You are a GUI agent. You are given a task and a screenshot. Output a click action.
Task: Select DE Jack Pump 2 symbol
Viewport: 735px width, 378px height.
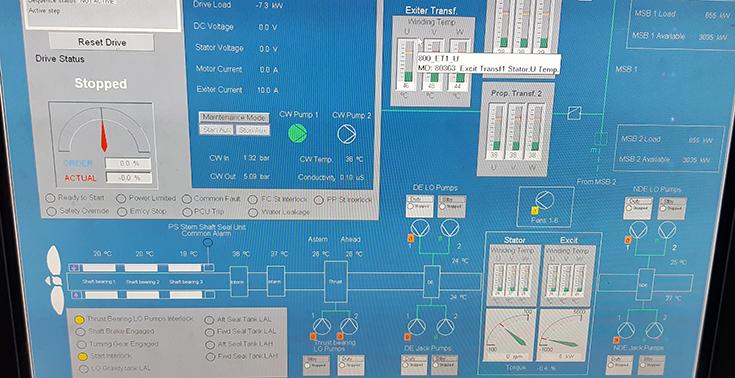pyautogui.click(x=445, y=326)
